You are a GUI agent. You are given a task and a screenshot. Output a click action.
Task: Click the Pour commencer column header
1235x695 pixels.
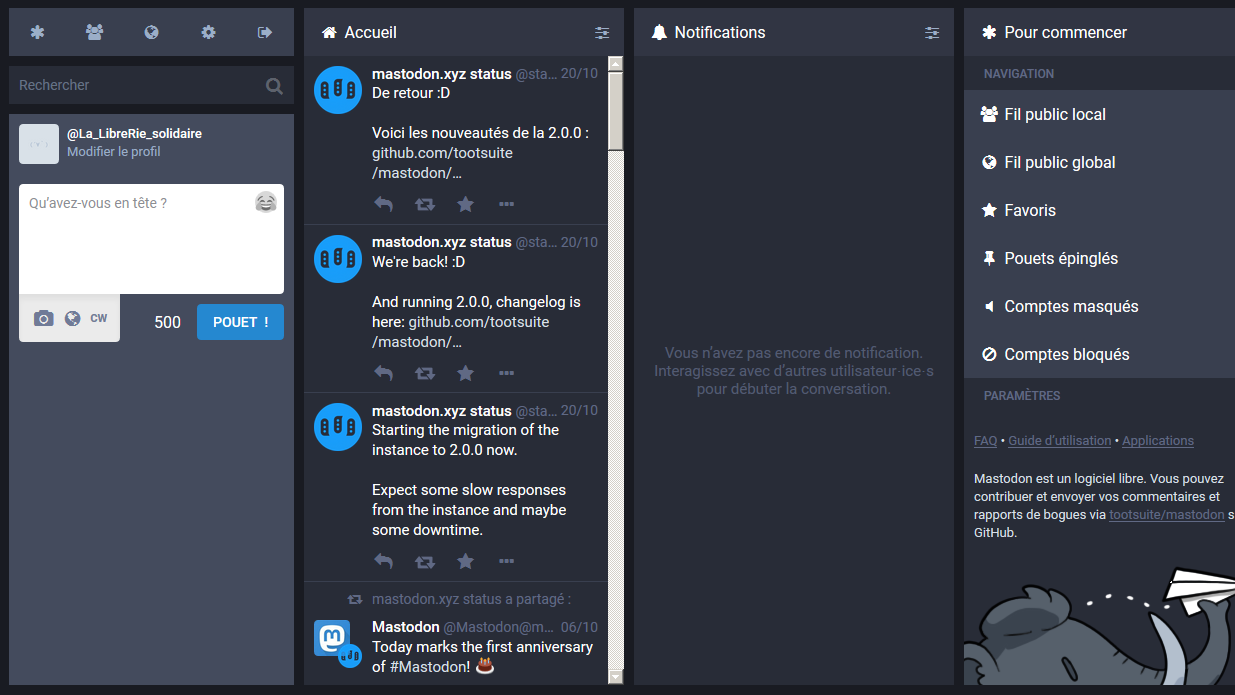pyautogui.click(x=1099, y=32)
